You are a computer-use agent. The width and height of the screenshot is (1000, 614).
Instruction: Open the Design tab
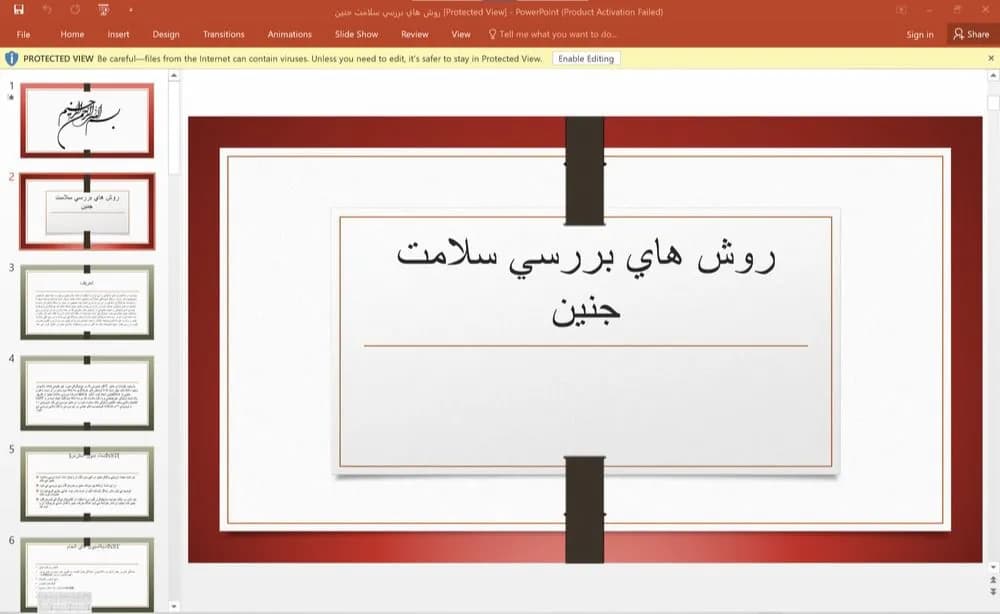tap(166, 34)
